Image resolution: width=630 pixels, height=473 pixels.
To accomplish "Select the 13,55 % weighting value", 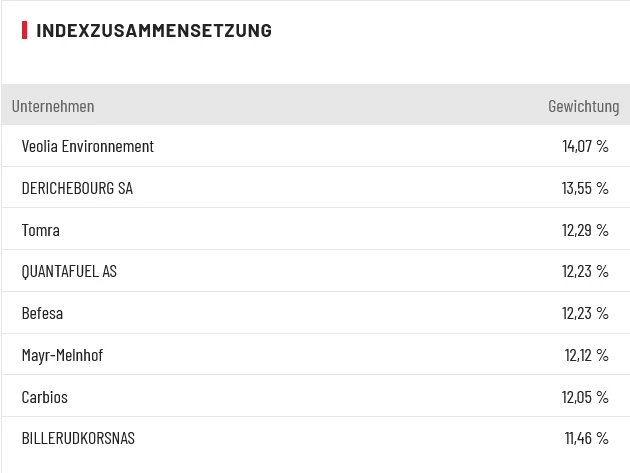I will pyautogui.click(x=585, y=188).
